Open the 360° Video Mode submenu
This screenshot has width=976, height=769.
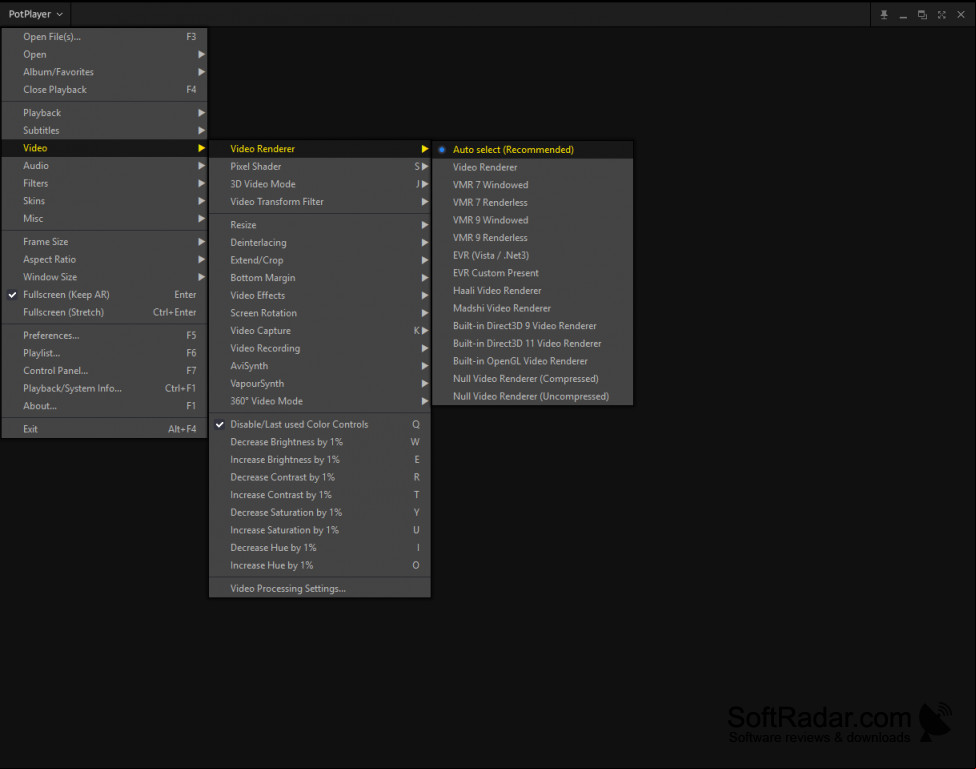(x=320, y=401)
